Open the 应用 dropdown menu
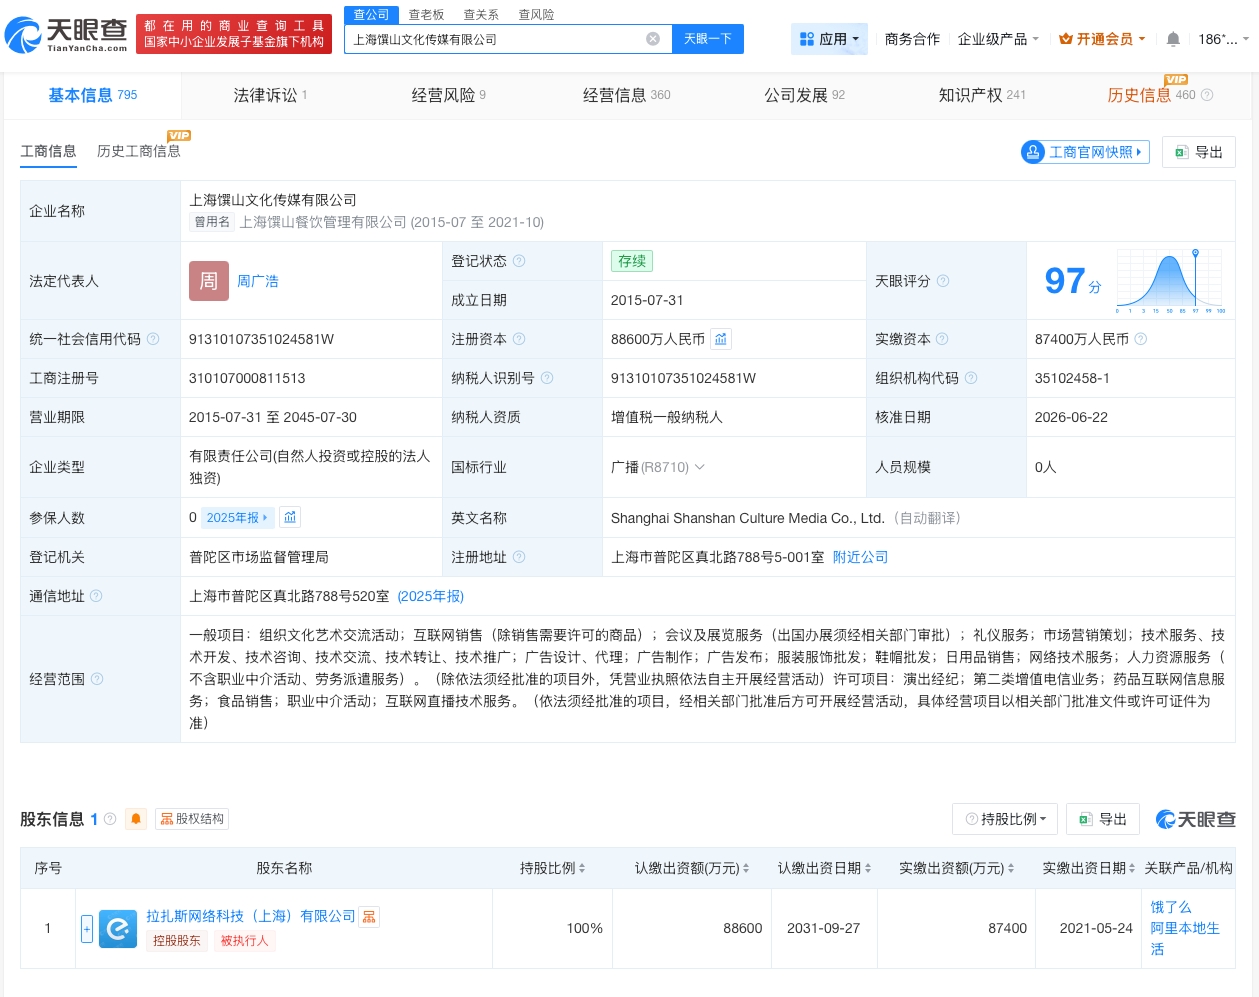The height and width of the screenshot is (997, 1259). (829, 39)
